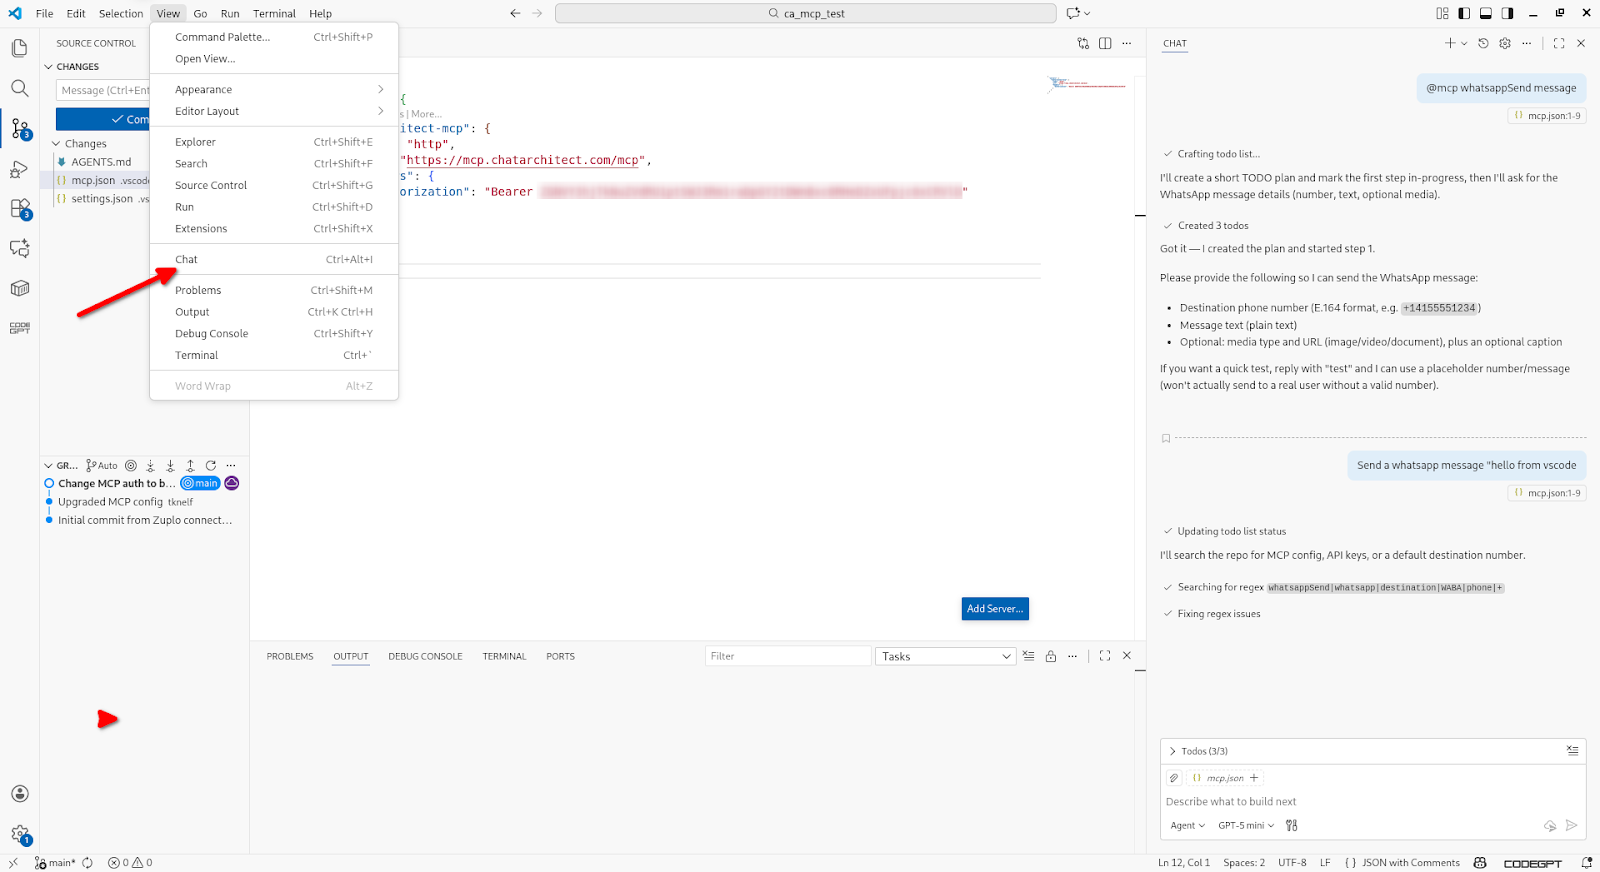Open the File menu

pyautogui.click(x=45, y=13)
